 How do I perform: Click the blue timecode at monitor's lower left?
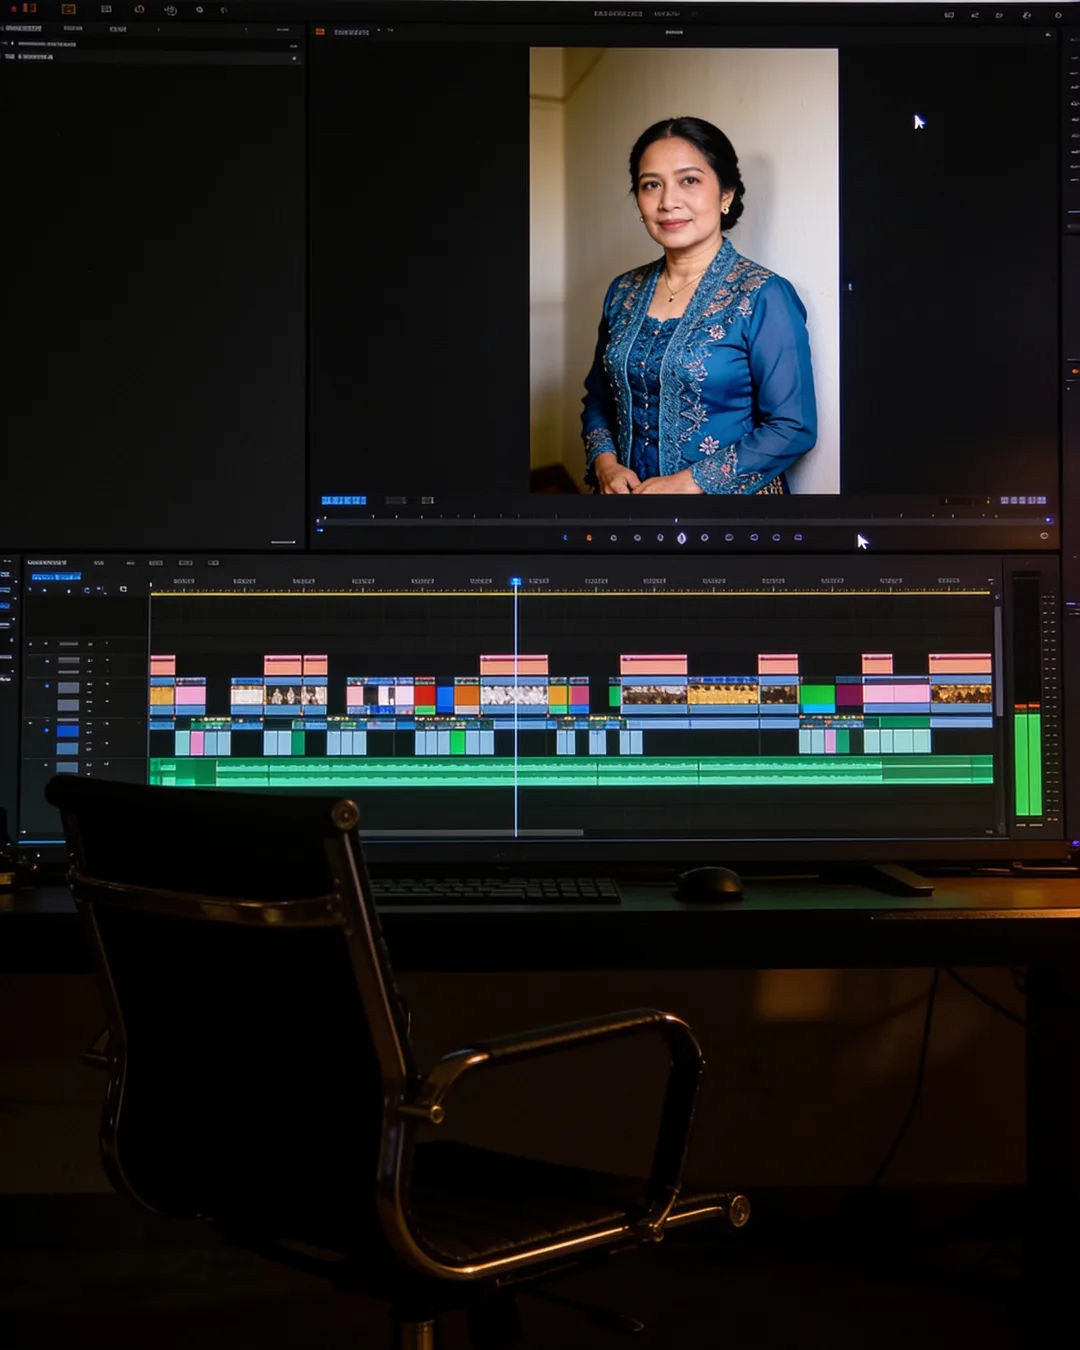(x=343, y=500)
